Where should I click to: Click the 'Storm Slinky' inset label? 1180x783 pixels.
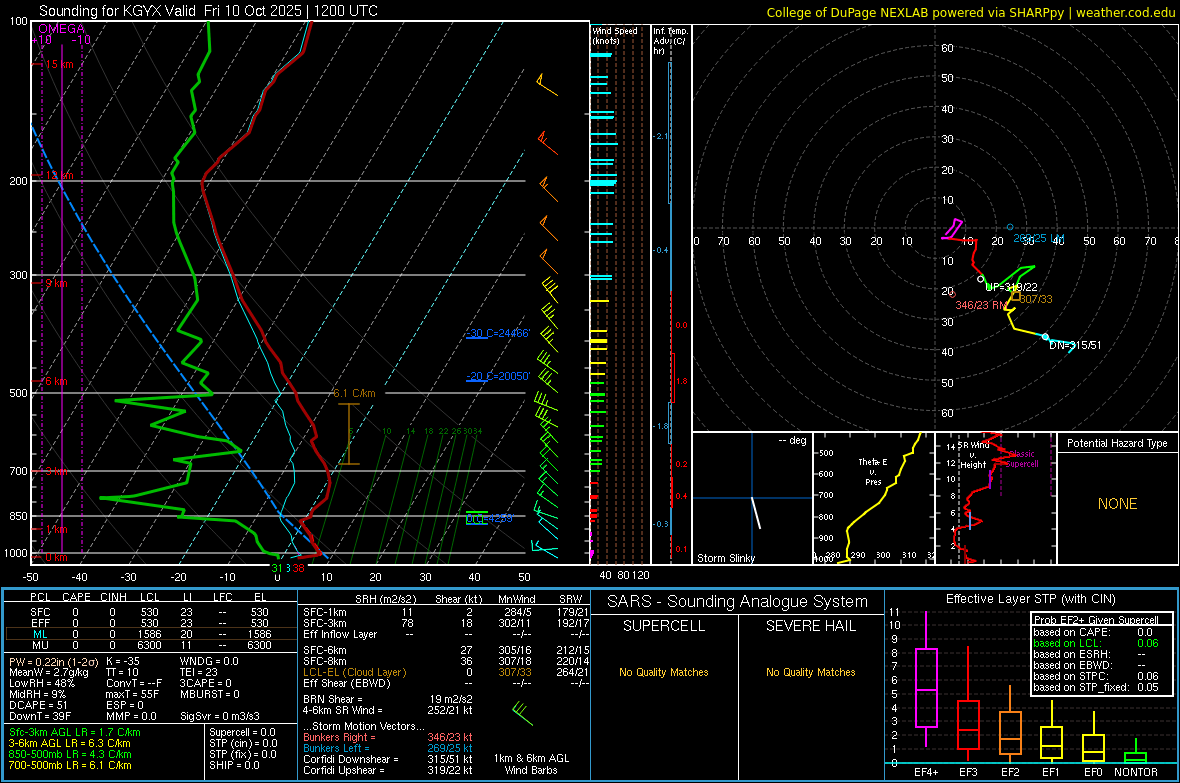click(725, 558)
